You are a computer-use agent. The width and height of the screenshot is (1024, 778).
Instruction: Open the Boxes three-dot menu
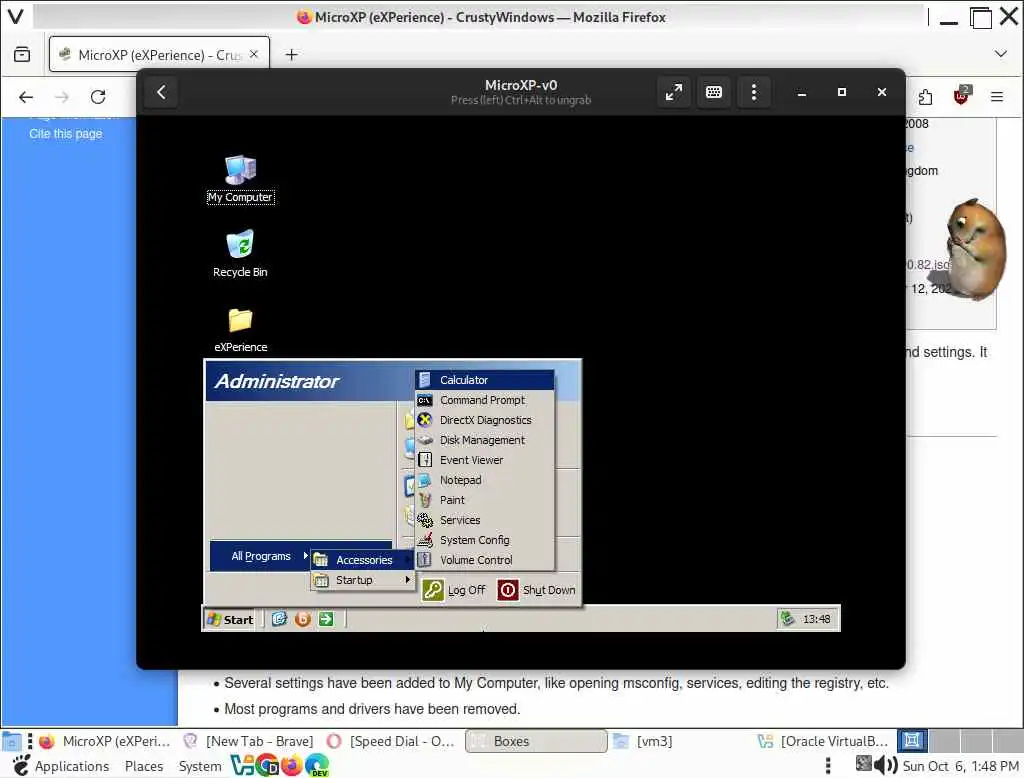click(754, 92)
